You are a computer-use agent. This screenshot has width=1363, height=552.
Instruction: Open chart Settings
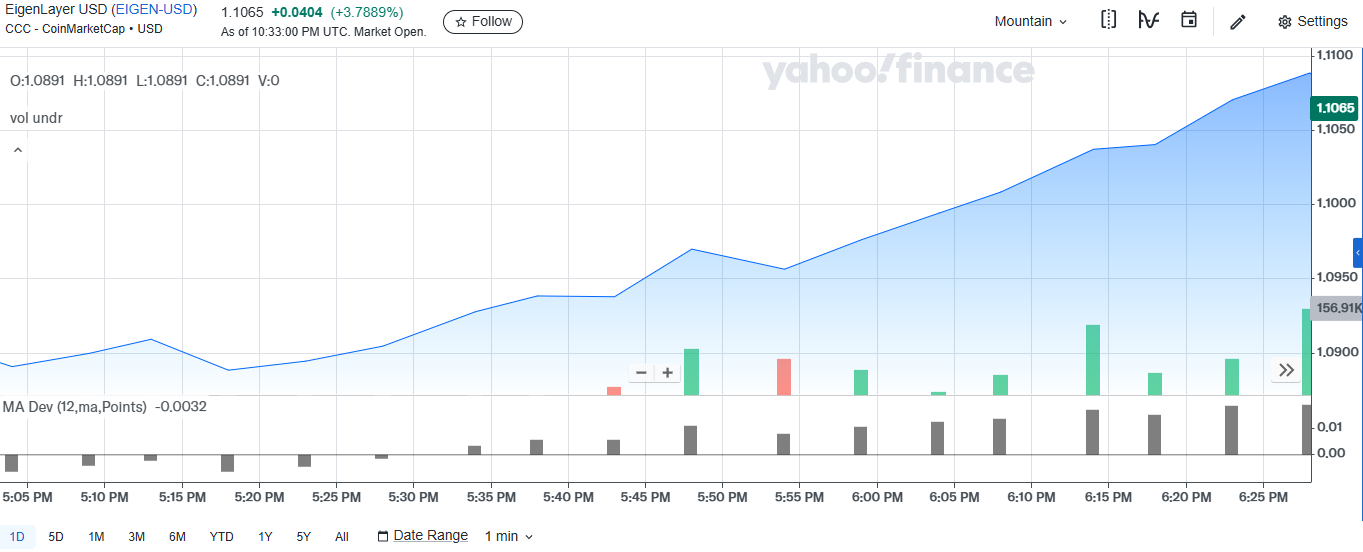coord(1313,21)
